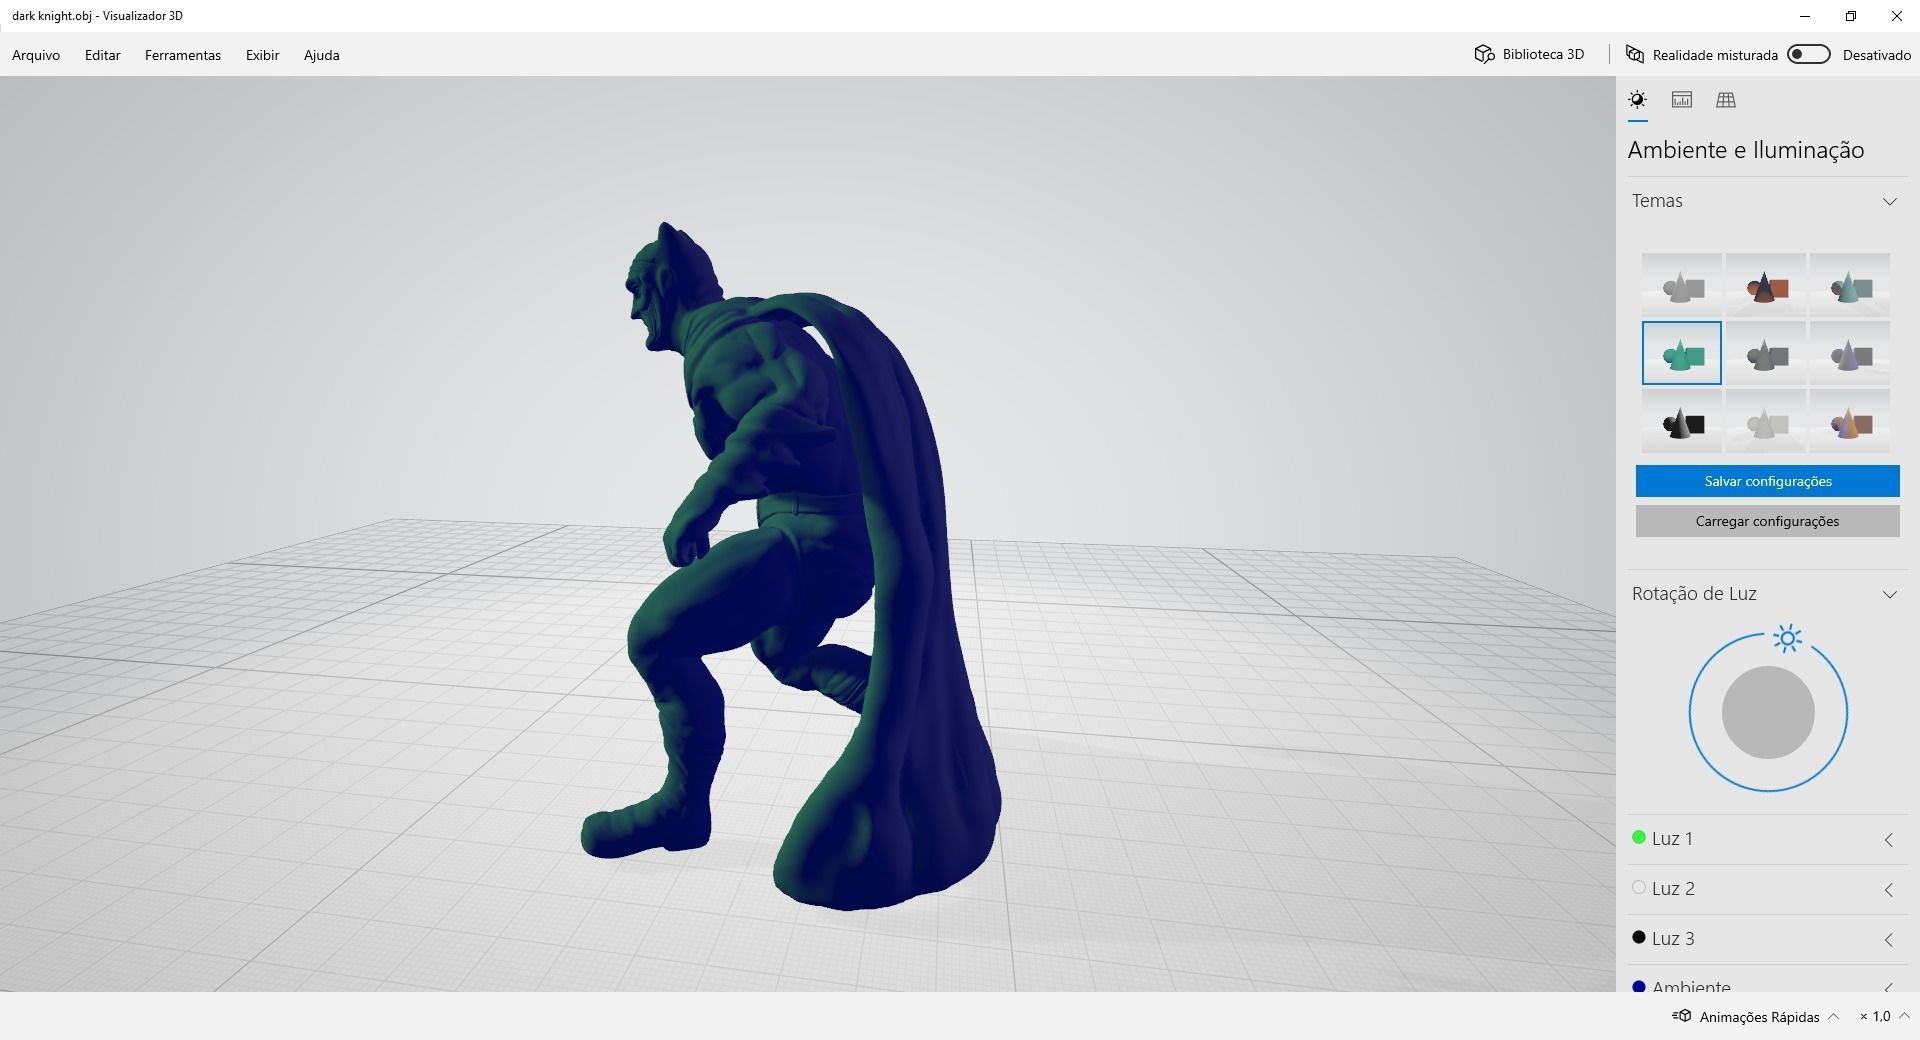1920x1040 pixels.
Task: Click the Realidade misturada camera icon
Action: tap(1635, 54)
